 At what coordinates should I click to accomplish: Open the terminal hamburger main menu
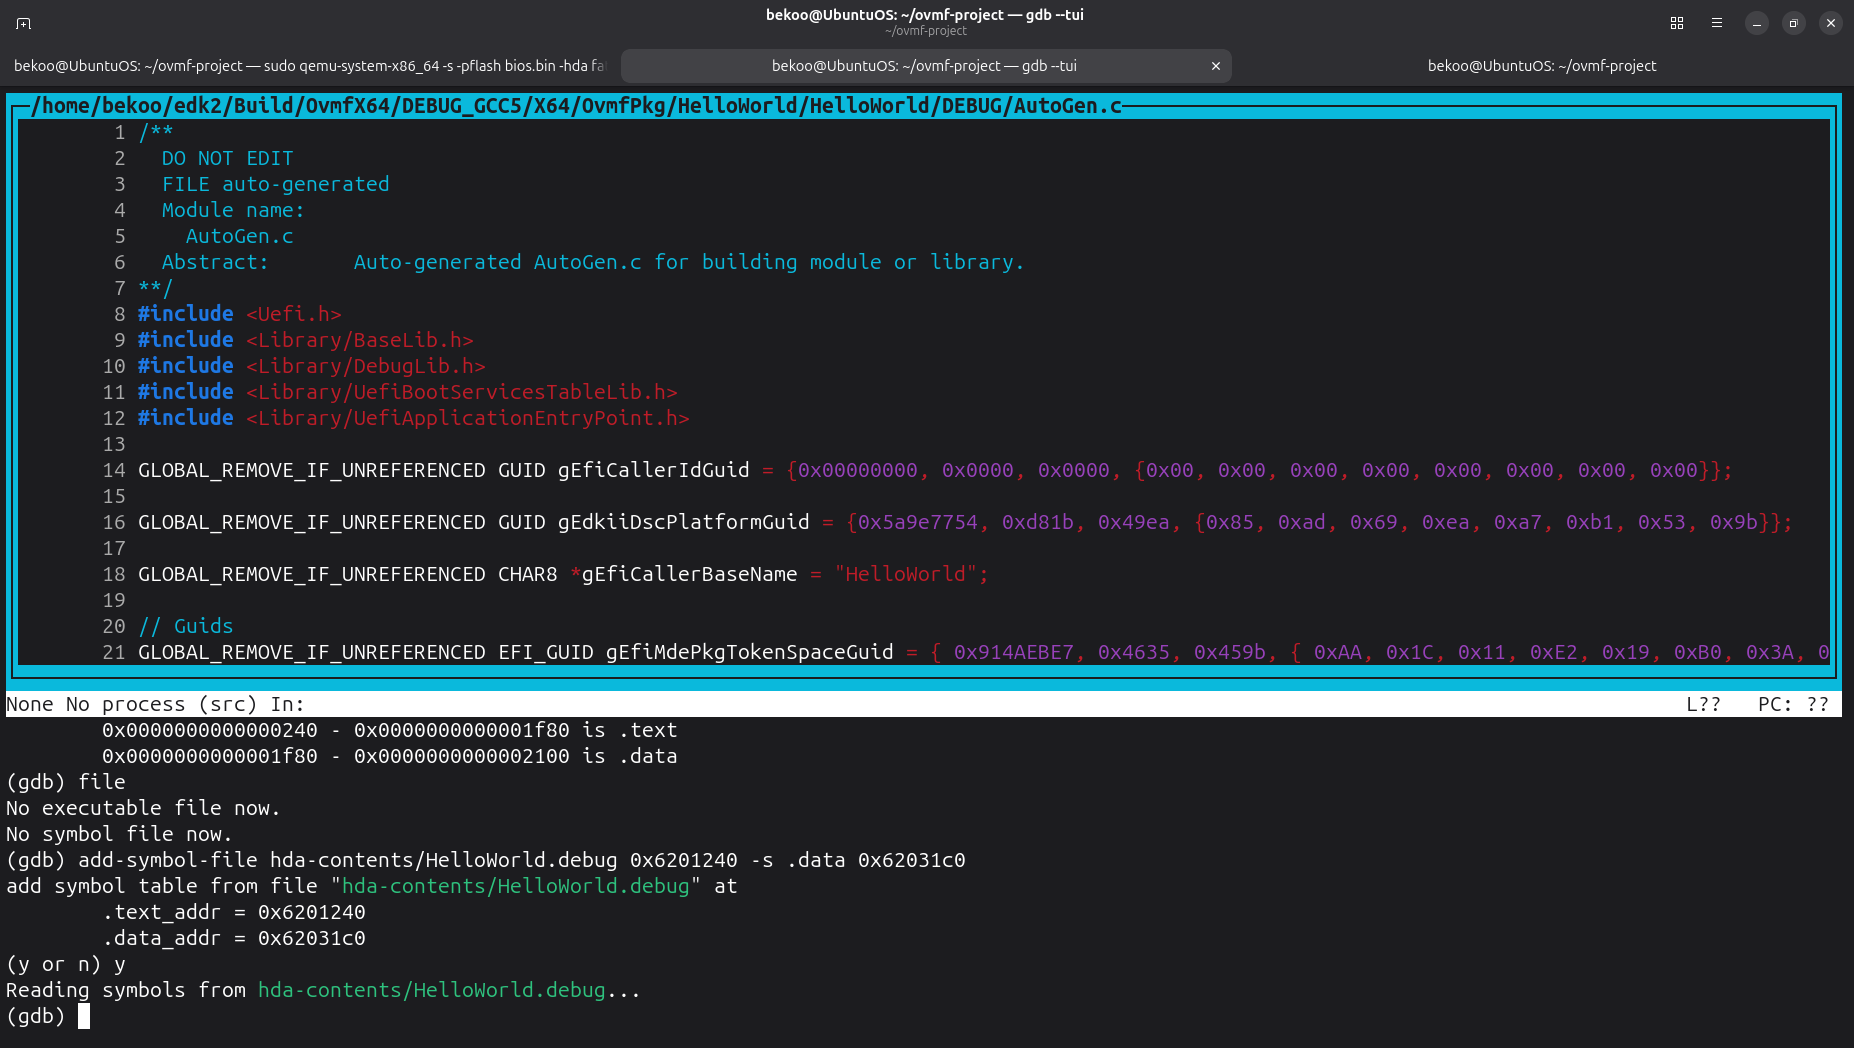tap(1717, 23)
